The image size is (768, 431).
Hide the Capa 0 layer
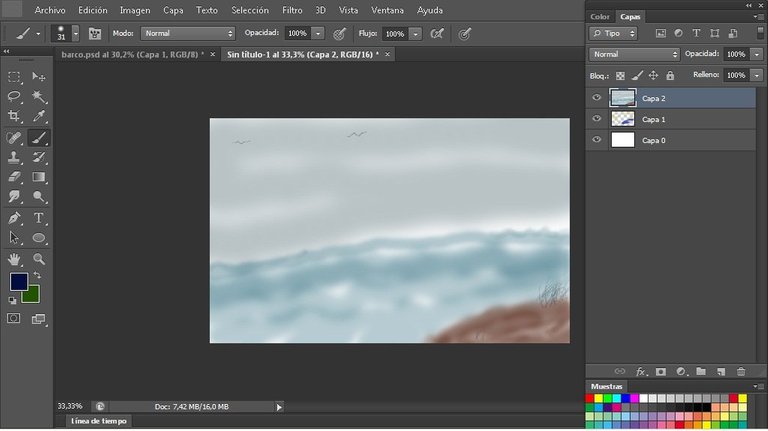597,140
